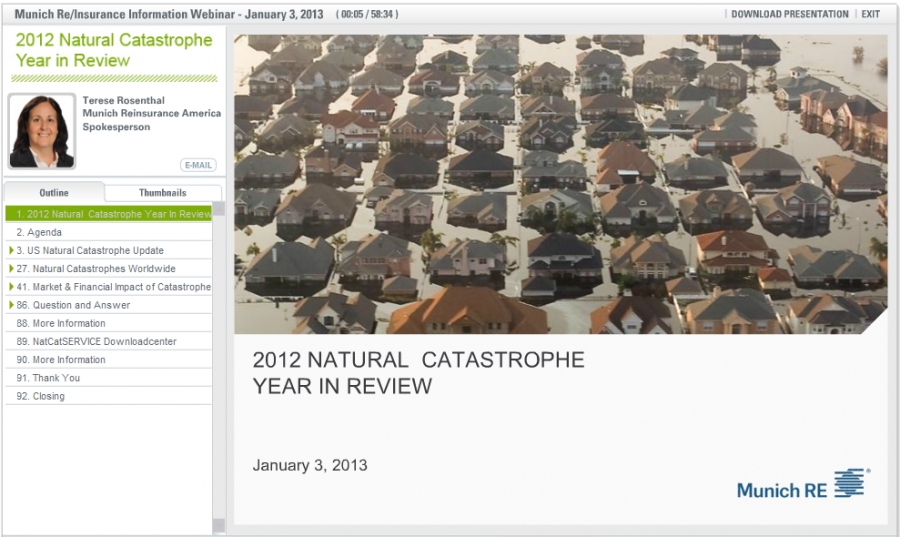Expand the Question and Answer section arrow

tap(11, 305)
